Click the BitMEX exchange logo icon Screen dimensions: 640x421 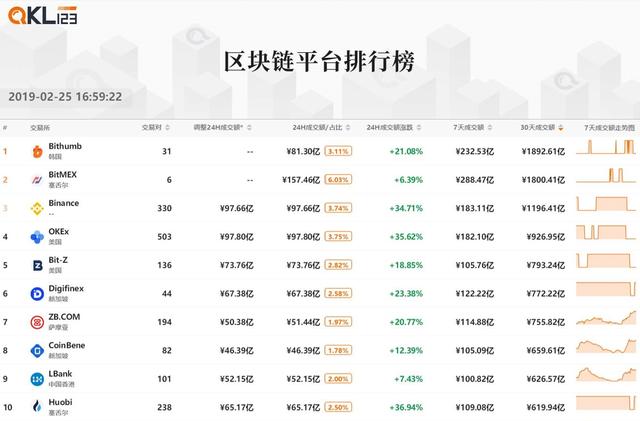point(37,180)
